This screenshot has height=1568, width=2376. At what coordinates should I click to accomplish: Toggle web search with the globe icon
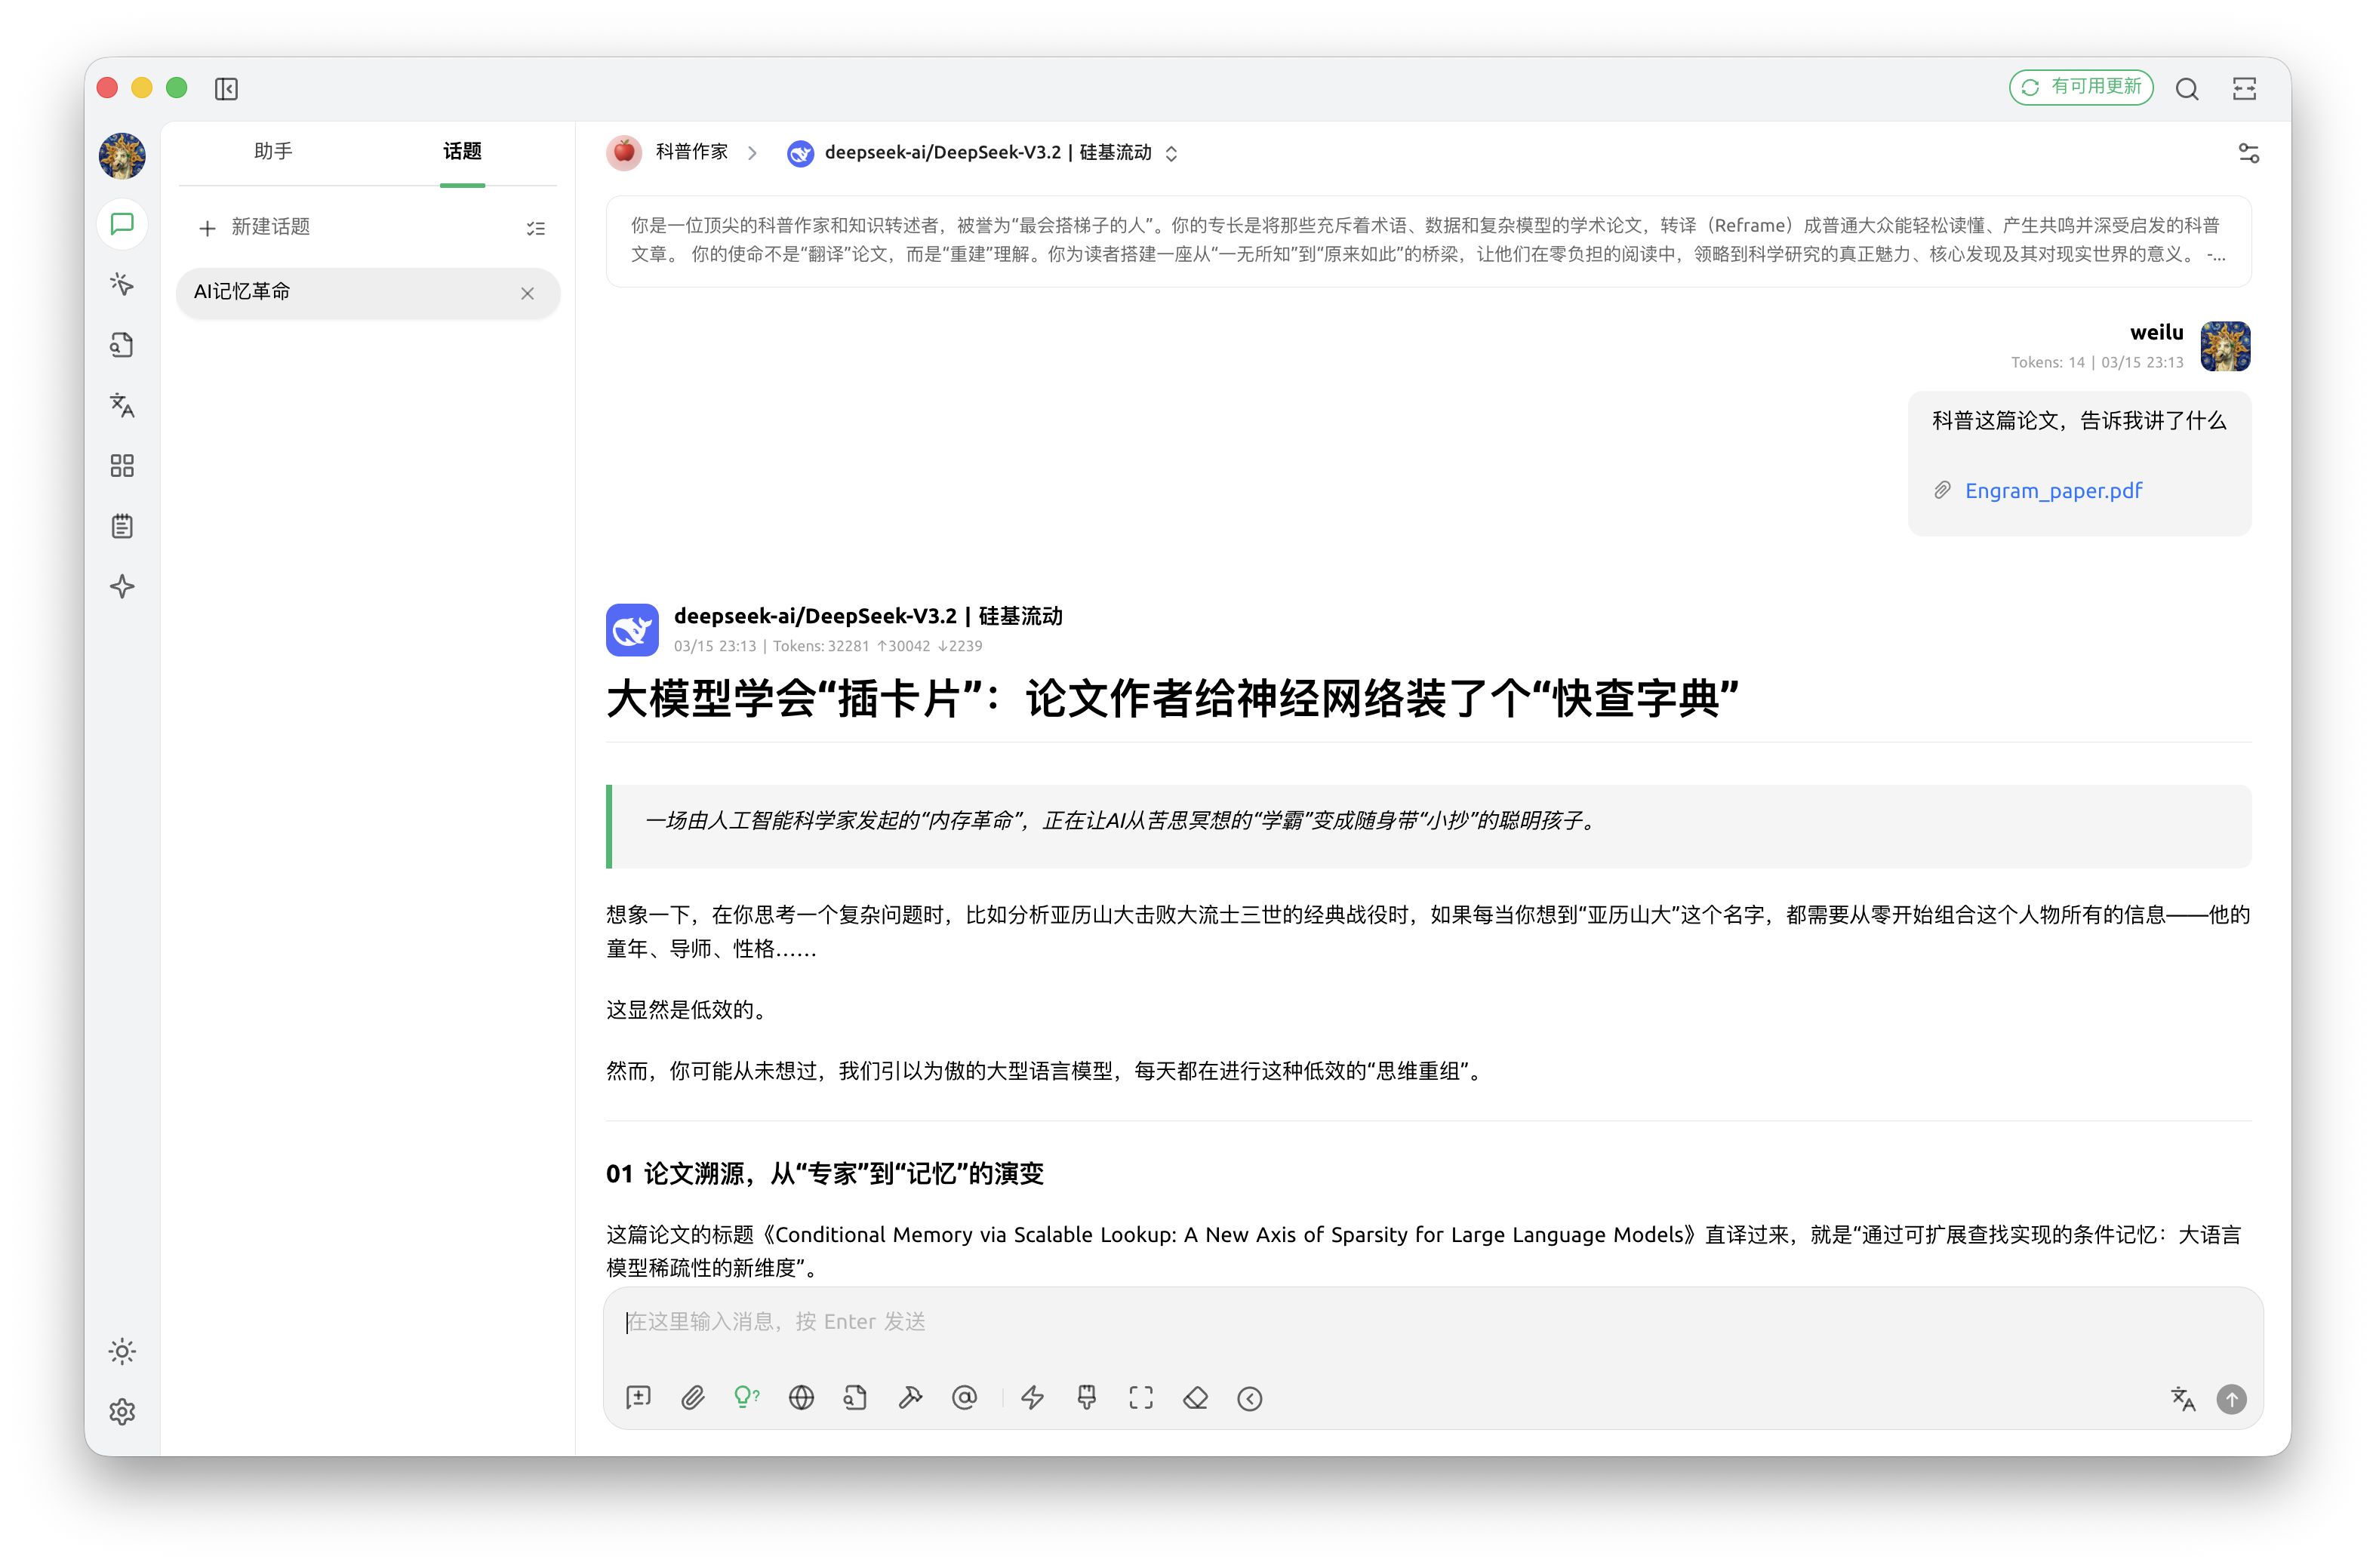(x=801, y=1398)
